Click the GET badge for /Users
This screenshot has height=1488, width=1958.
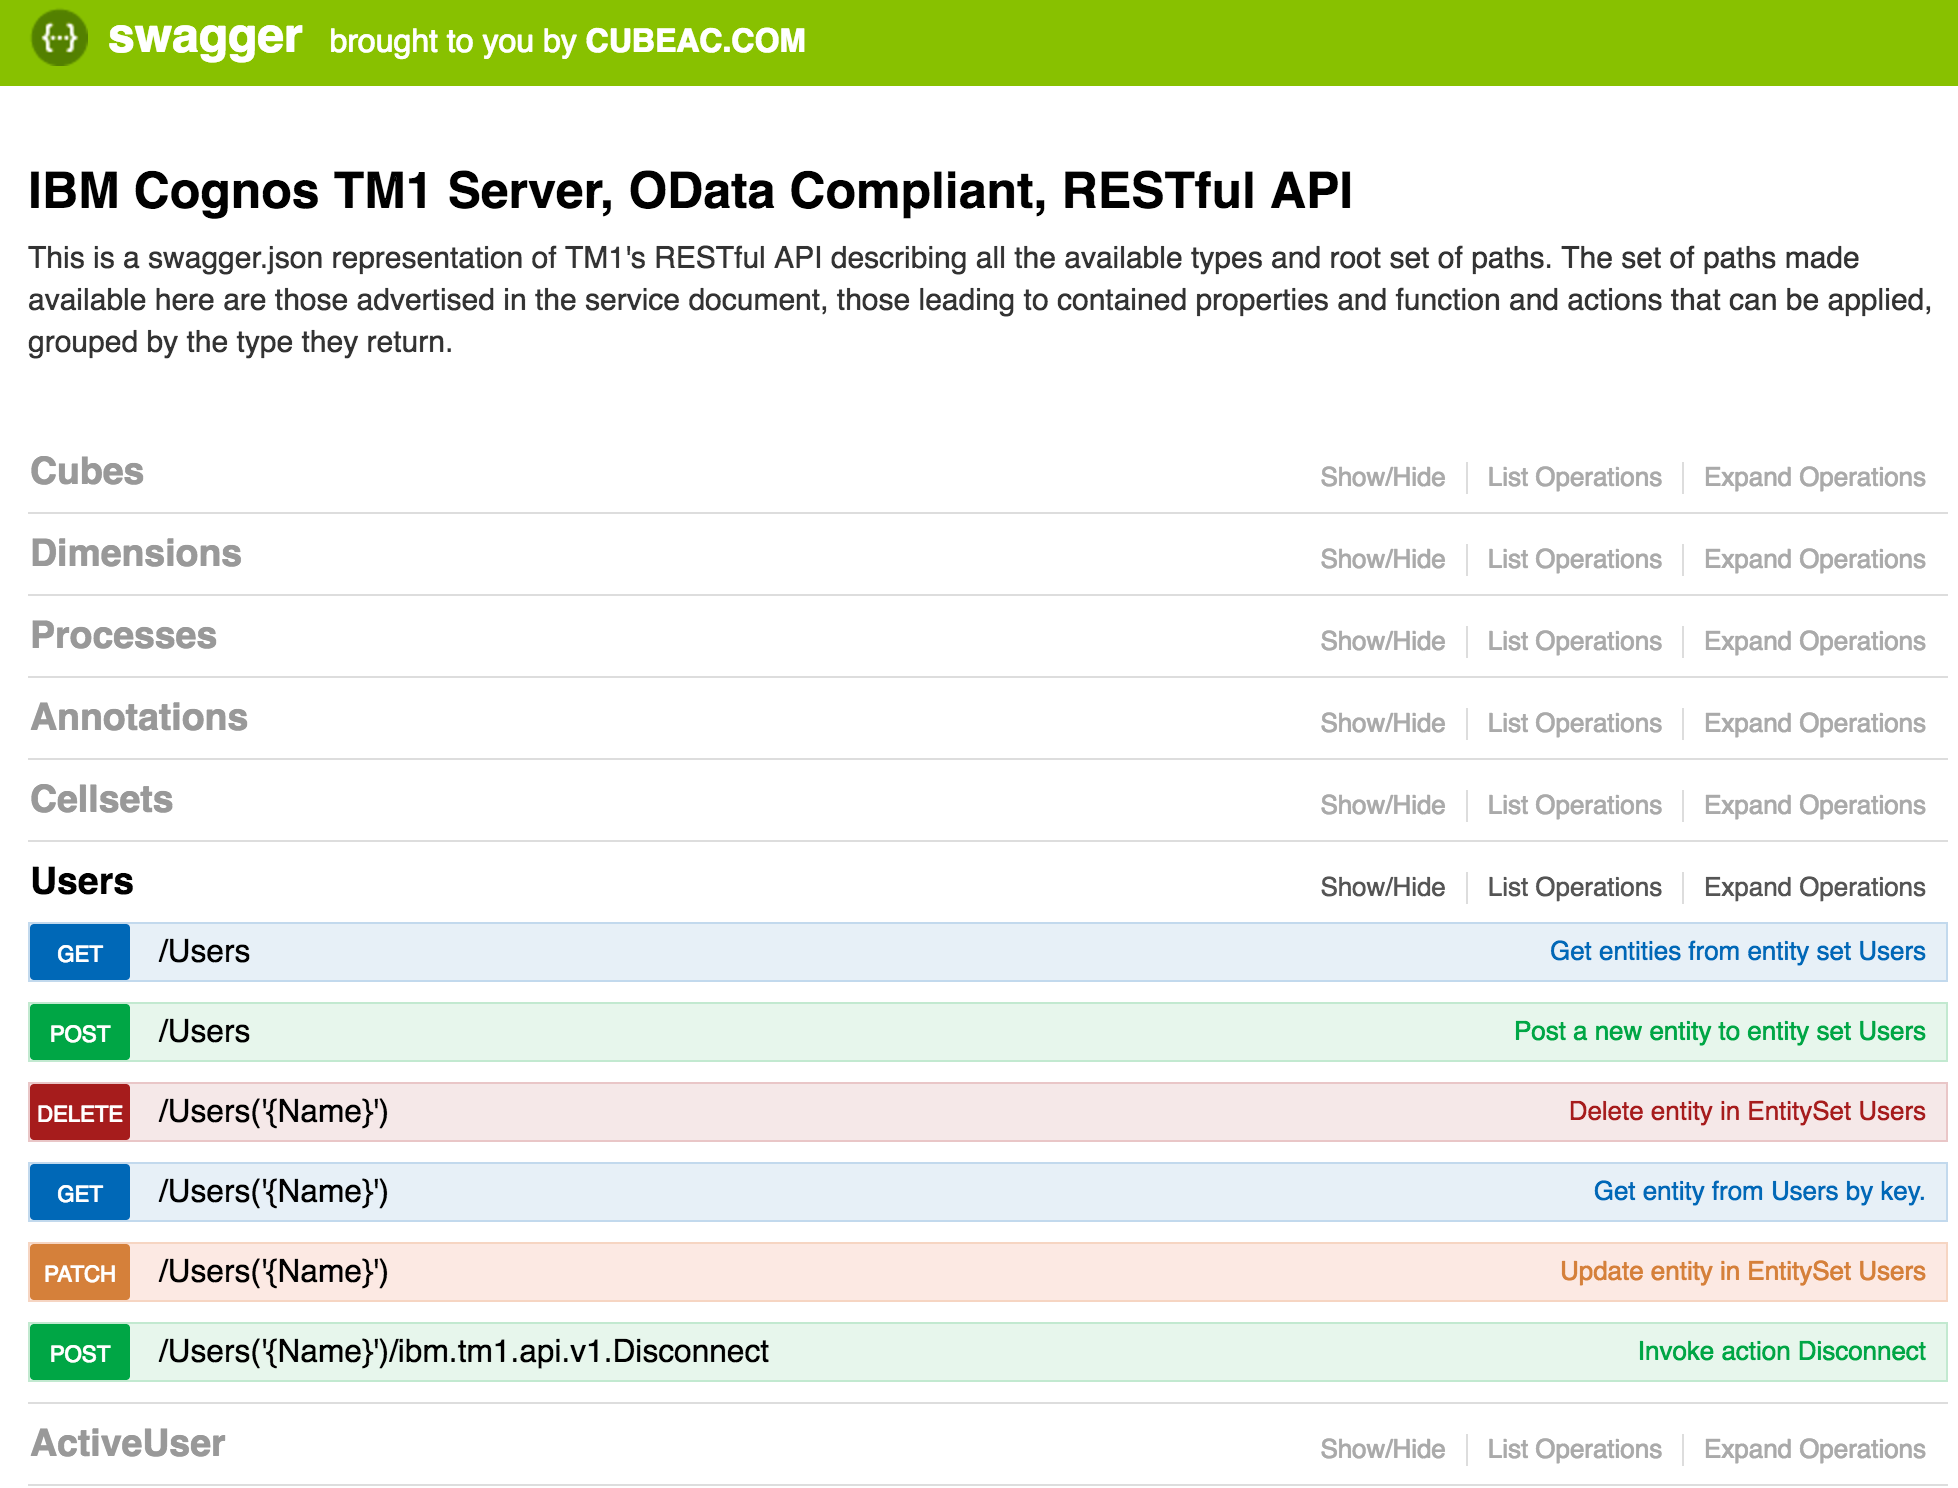(80, 952)
